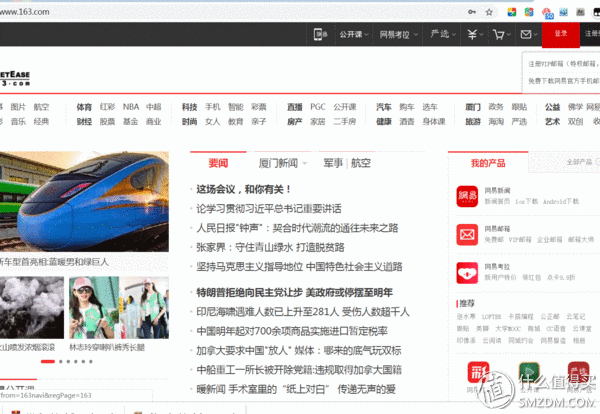Click the red 彩 lottery icon
This screenshot has width=600, height=414.
(478, 372)
